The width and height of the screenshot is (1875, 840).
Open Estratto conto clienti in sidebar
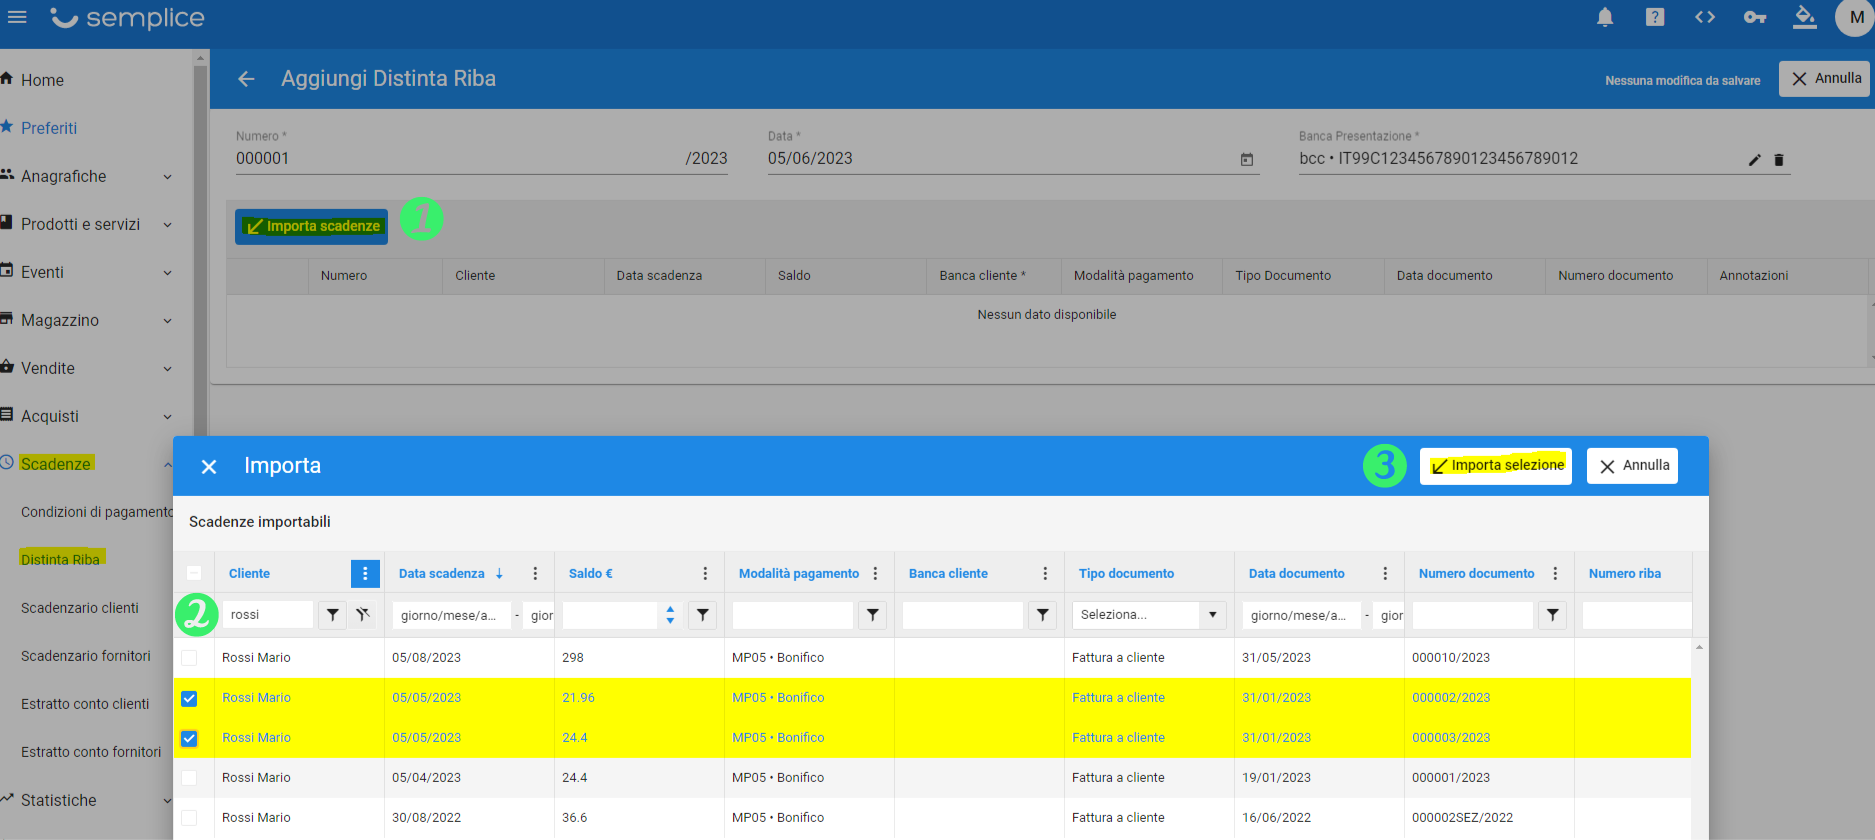(x=85, y=704)
